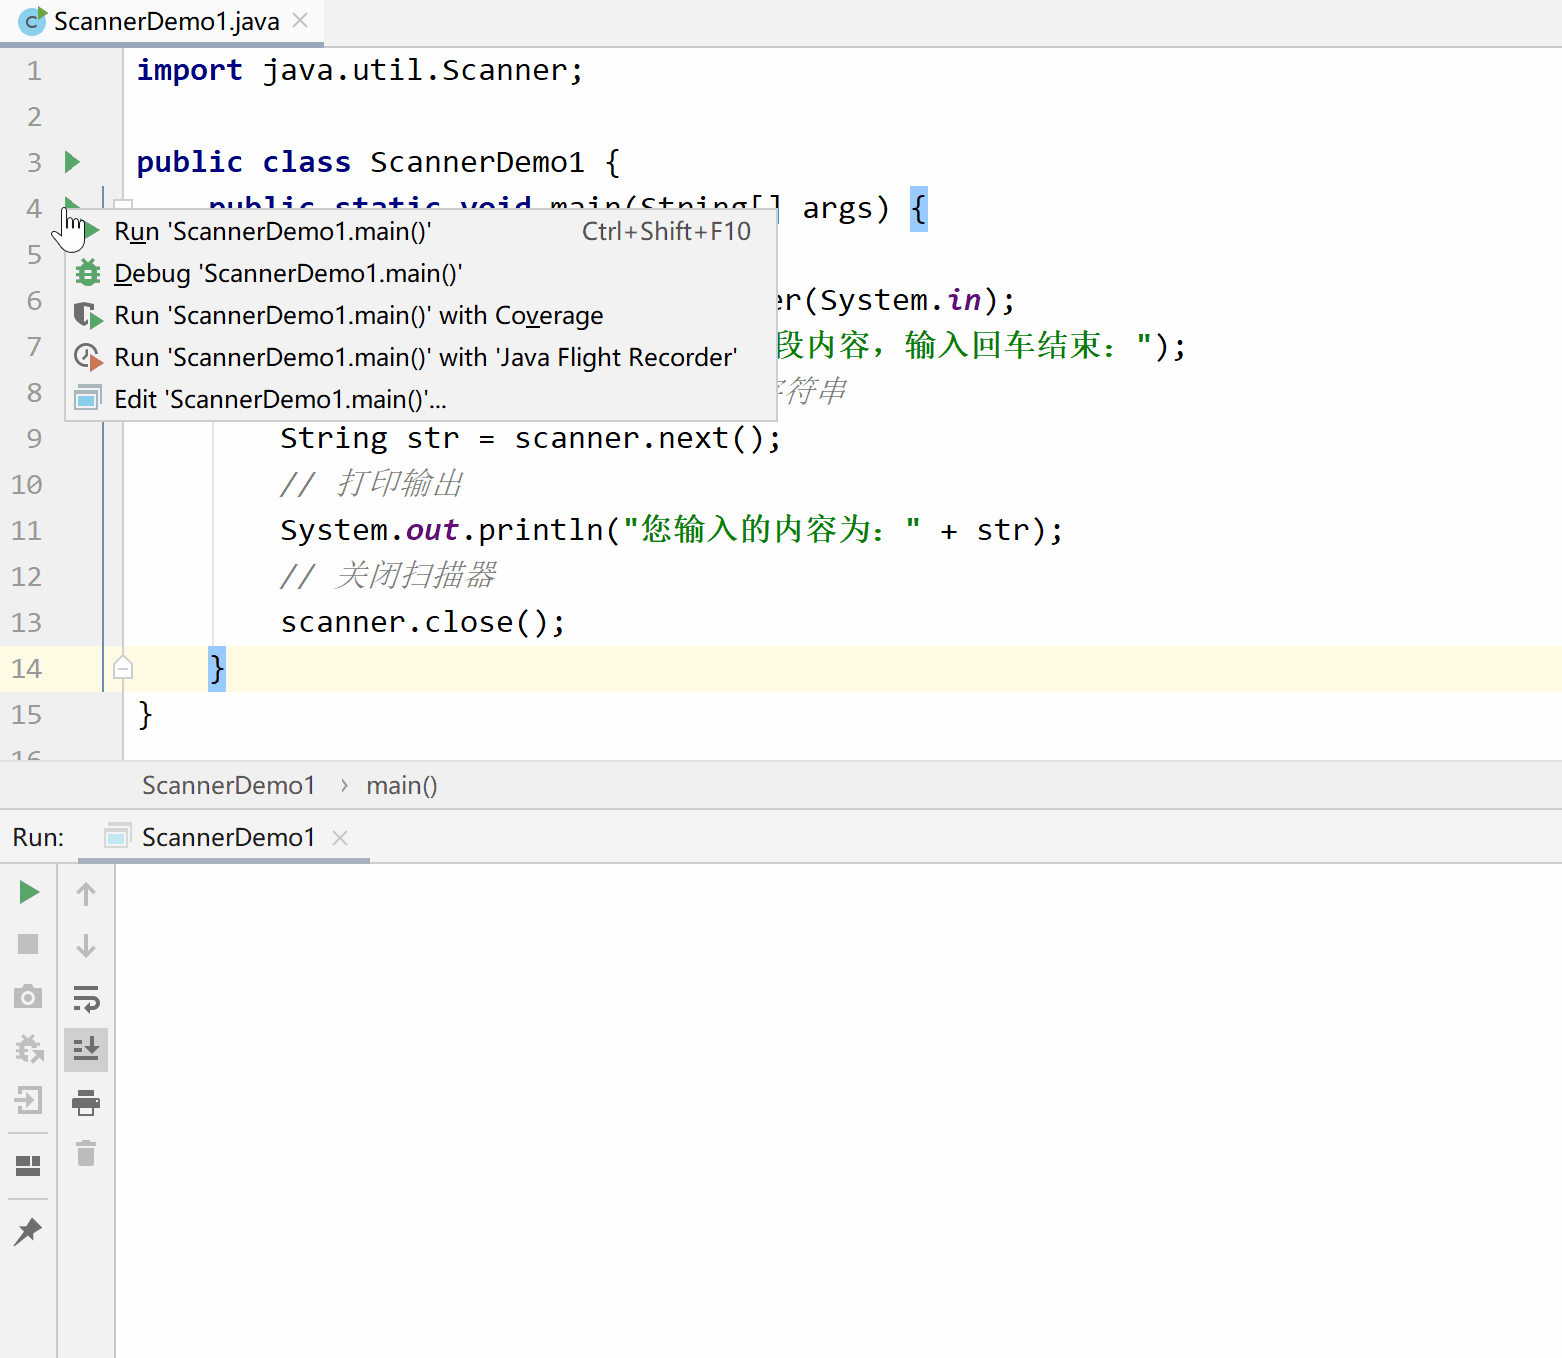The height and width of the screenshot is (1358, 1562).
Task: Toggle scroll to end of console
Action: coord(86,1049)
